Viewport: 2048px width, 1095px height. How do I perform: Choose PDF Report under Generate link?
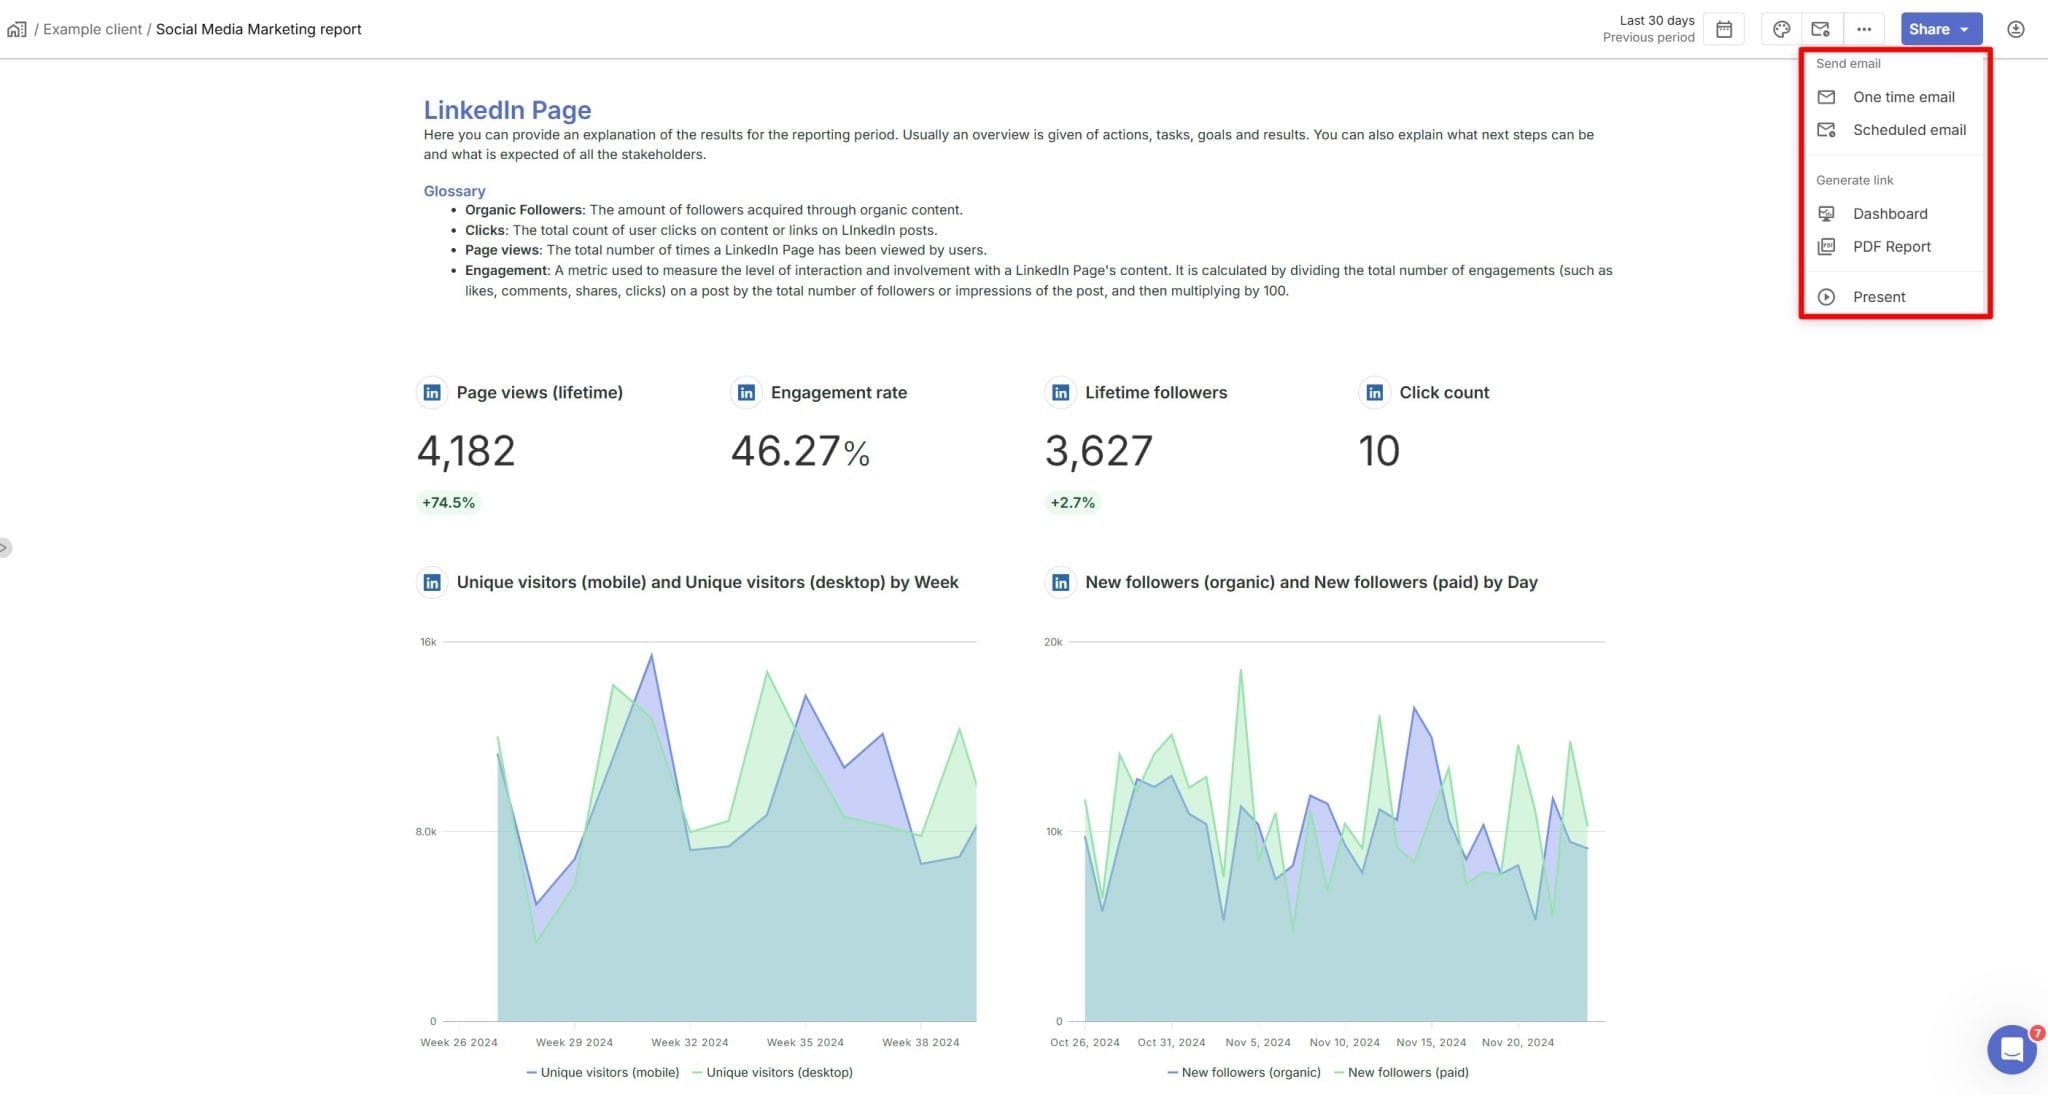click(x=1891, y=246)
